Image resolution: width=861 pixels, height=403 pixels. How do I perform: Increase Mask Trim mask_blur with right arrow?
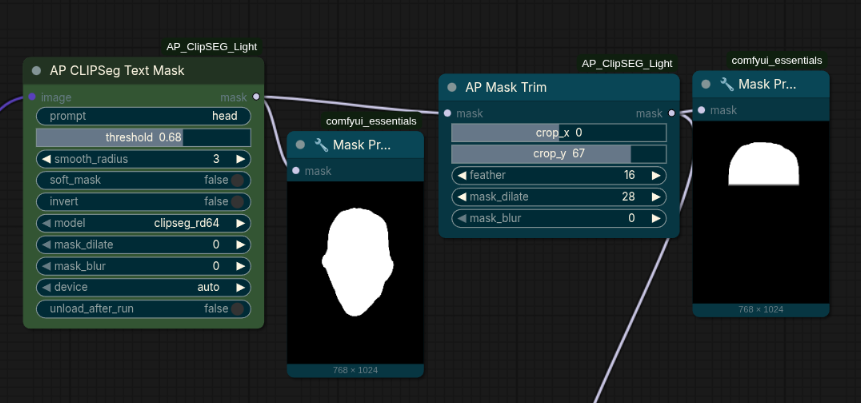click(x=656, y=218)
